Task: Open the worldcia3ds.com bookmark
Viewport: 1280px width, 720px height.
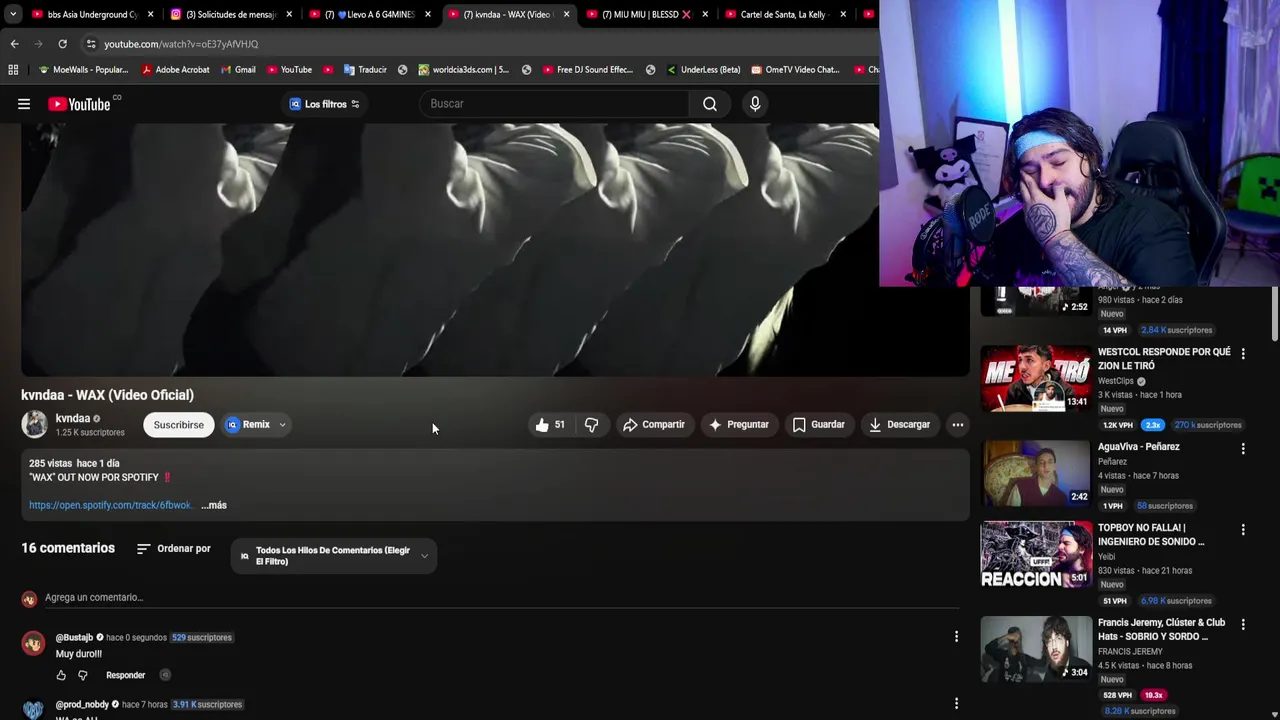Action: (x=464, y=70)
